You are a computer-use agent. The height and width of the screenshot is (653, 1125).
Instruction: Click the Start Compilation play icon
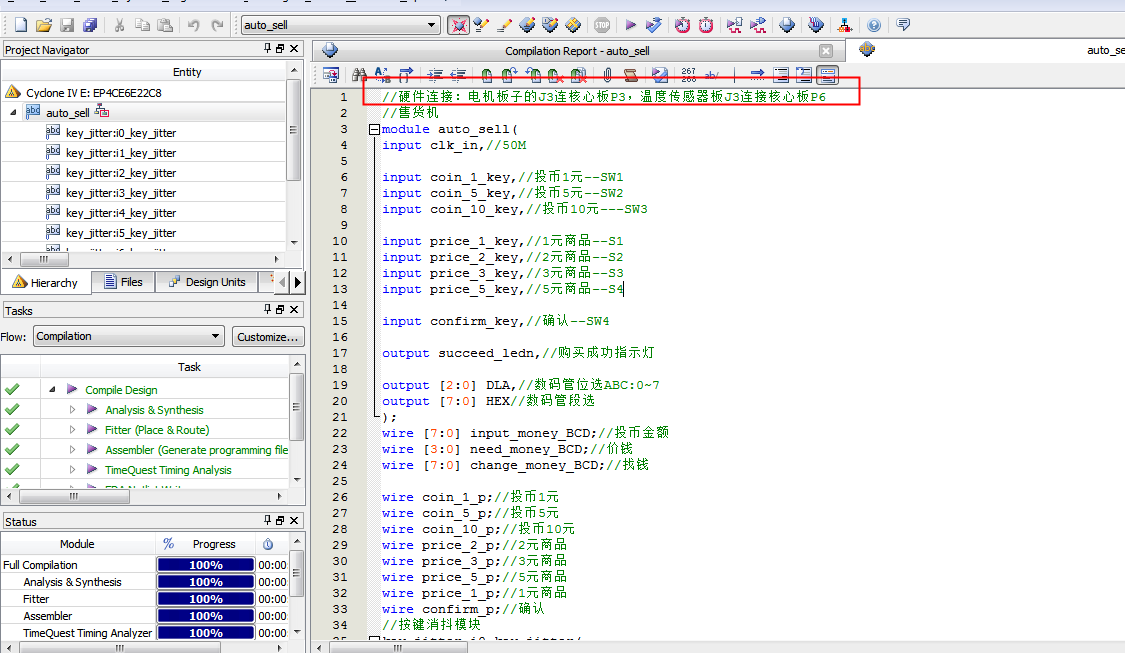point(630,25)
